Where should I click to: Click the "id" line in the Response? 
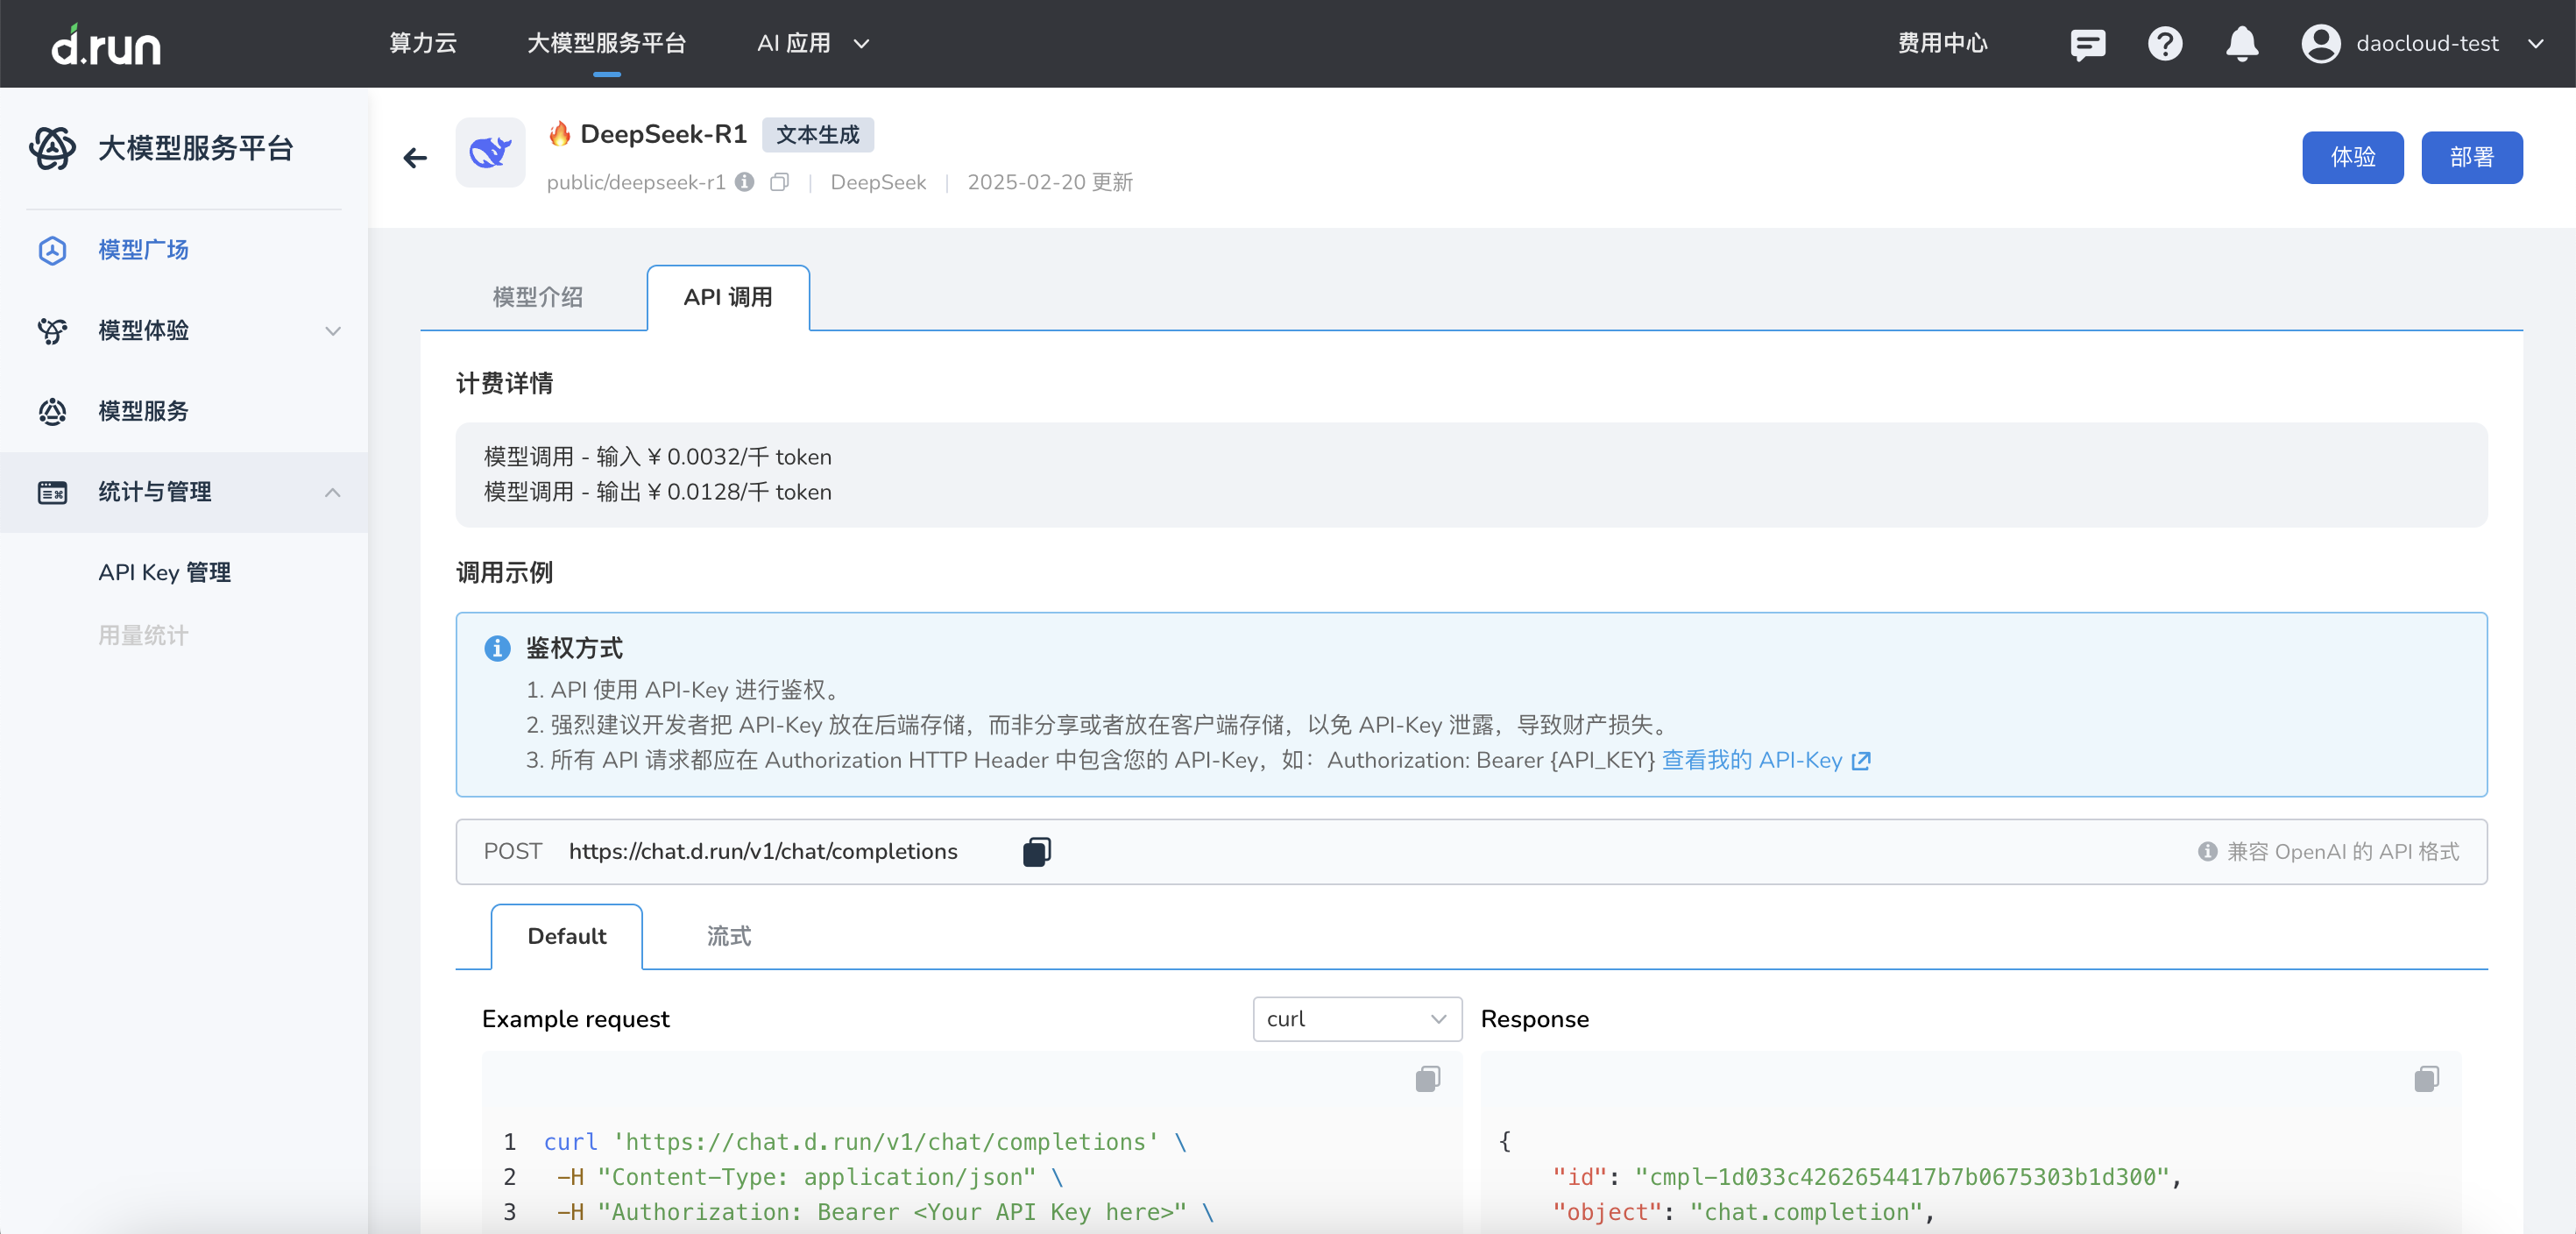click(1866, 1177)
